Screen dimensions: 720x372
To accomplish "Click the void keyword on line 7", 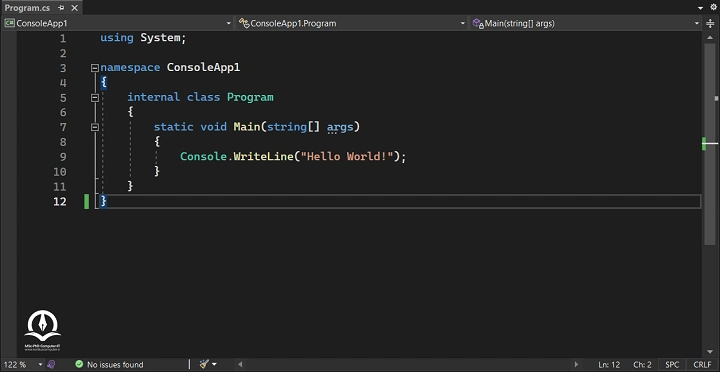I will pyautogui.click(x=214, y=127).
